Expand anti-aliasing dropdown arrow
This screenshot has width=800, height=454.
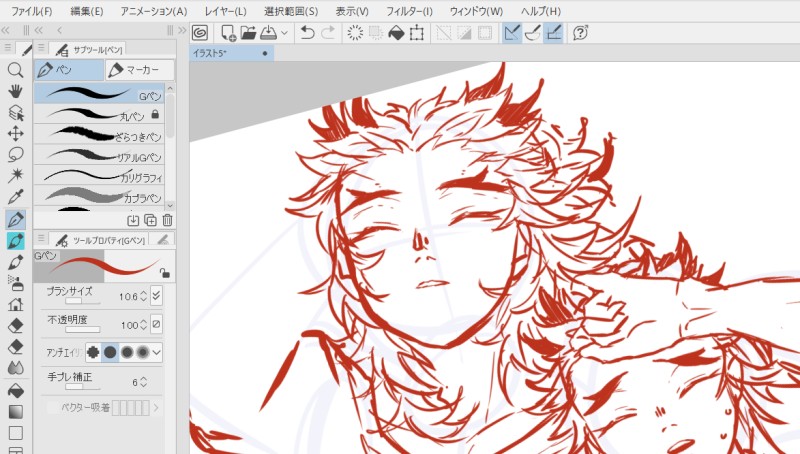point(156,352)
